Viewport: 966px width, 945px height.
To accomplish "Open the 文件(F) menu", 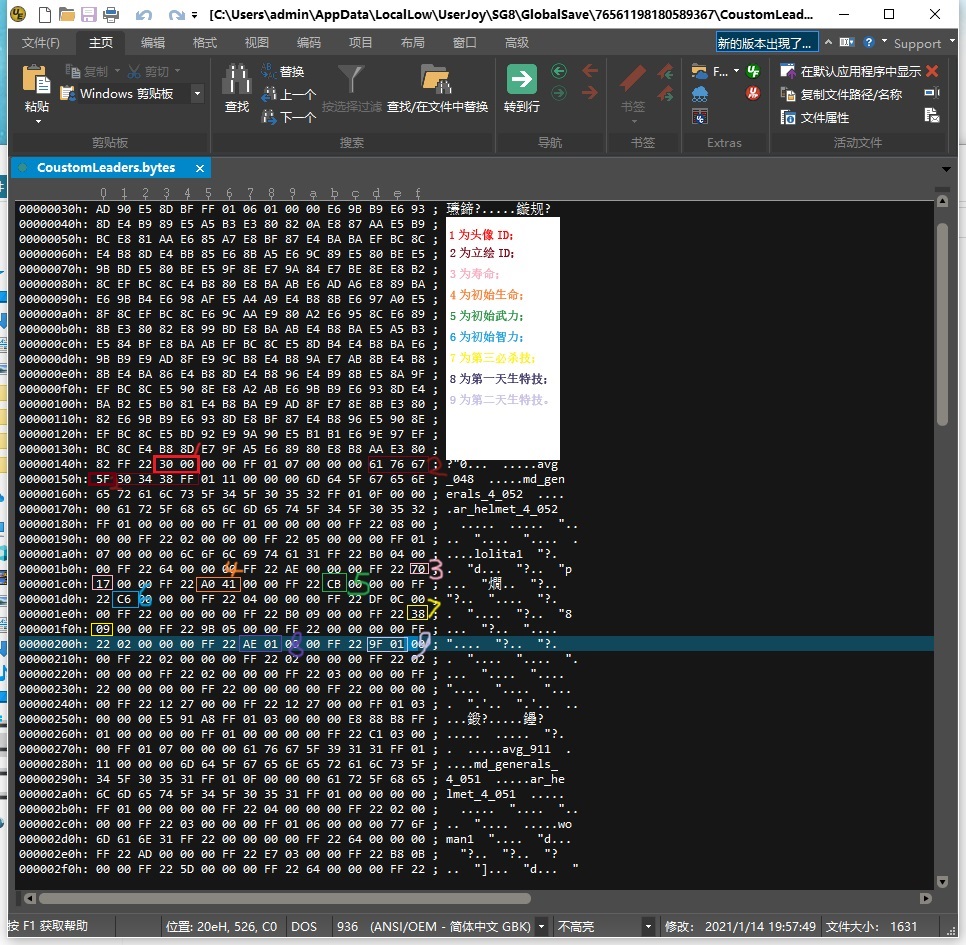I will (41, 43).
